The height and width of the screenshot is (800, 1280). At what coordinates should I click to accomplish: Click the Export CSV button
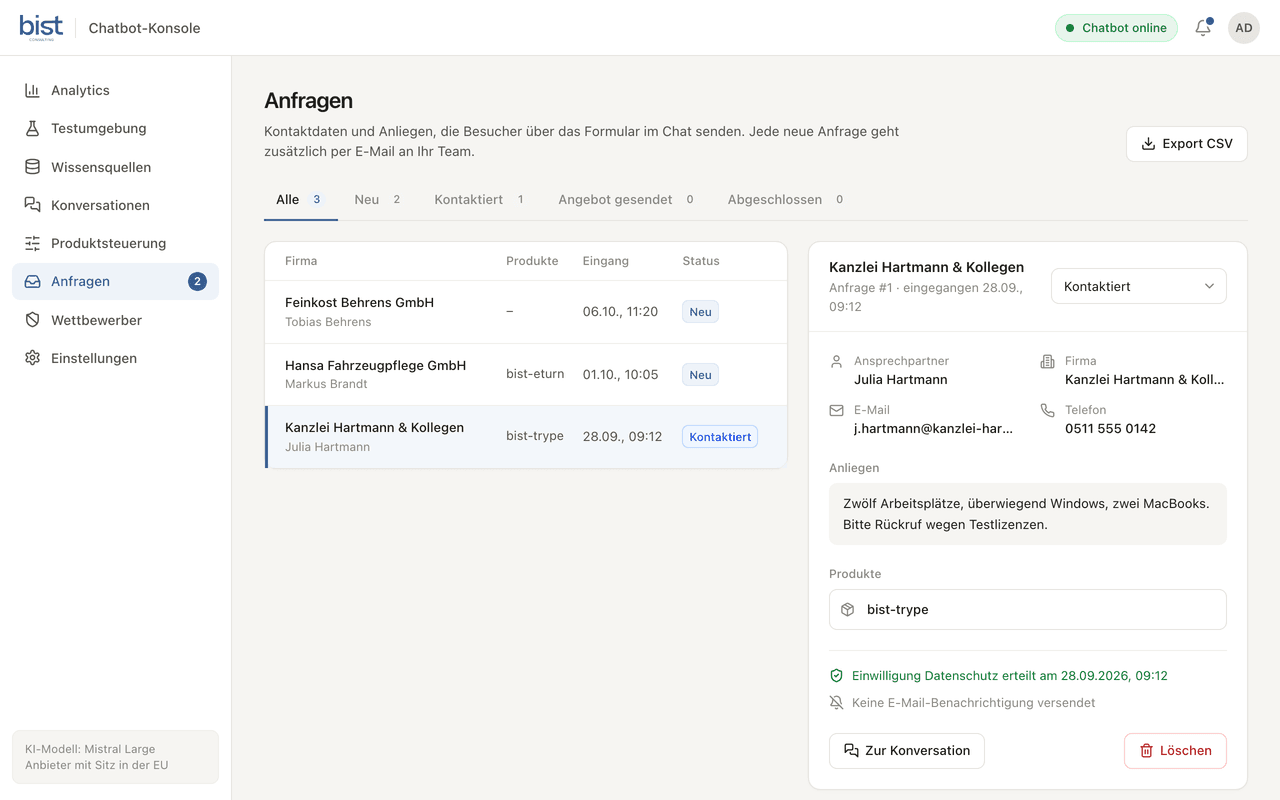pos(1187,144)
